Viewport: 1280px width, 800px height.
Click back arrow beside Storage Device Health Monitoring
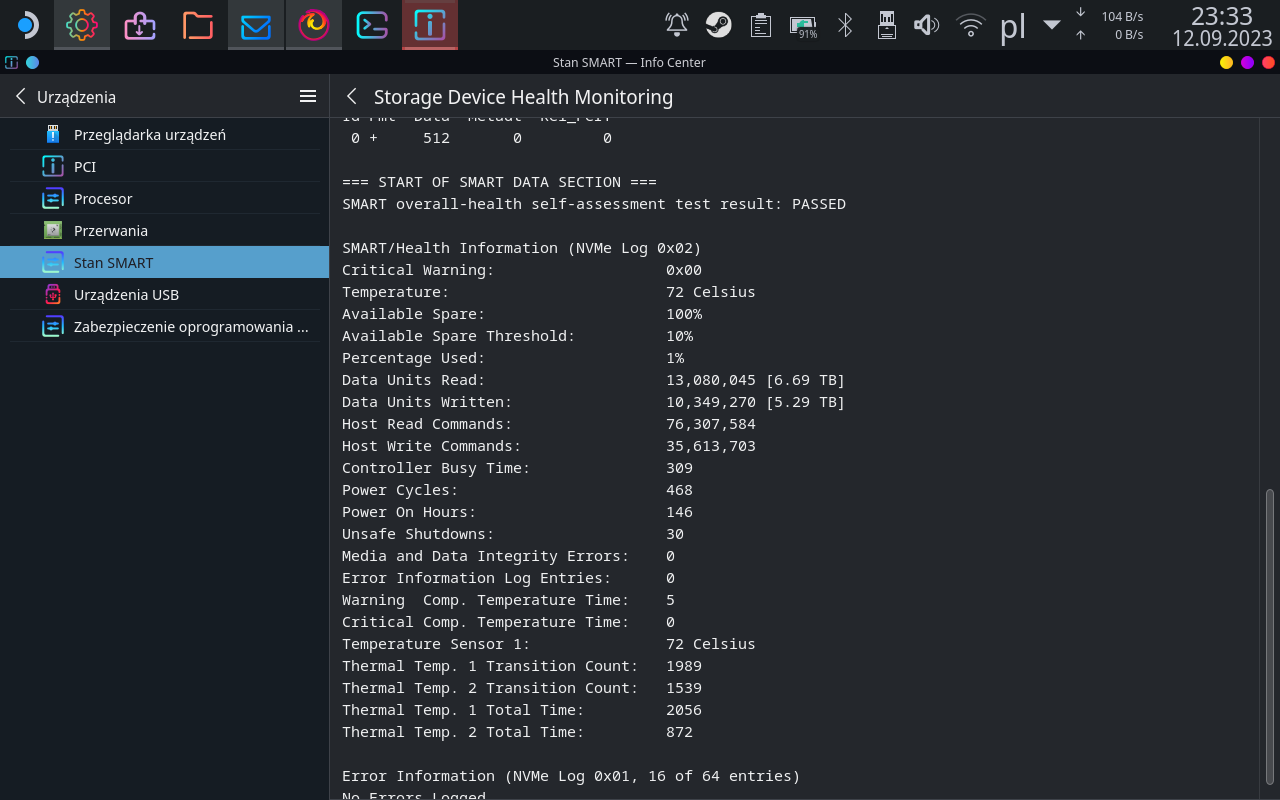pos(351,97)
